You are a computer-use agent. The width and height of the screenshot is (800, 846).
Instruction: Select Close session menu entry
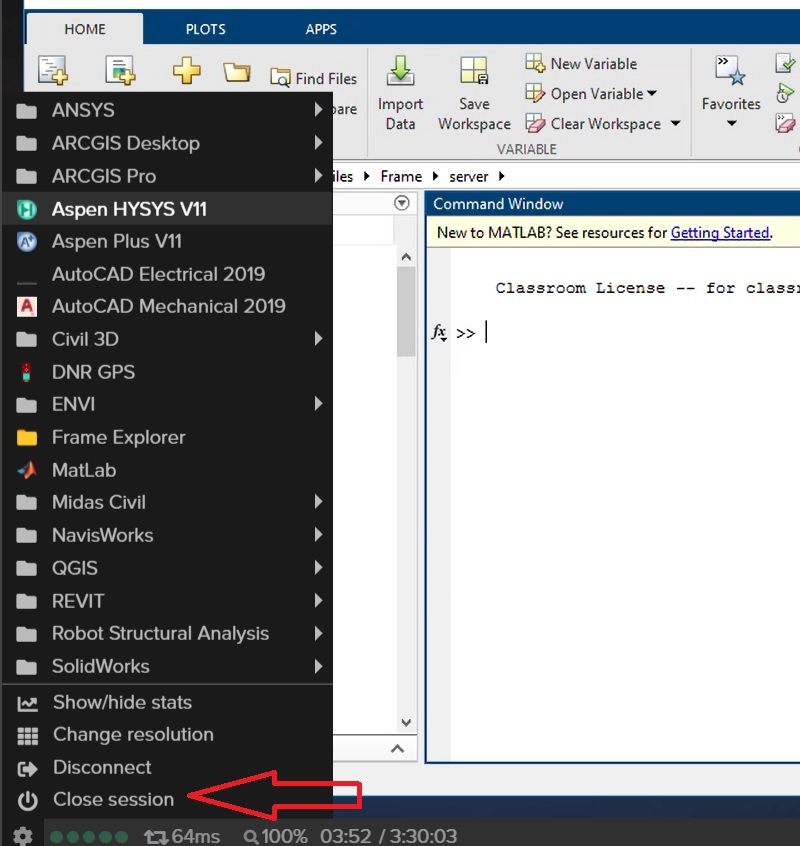(113, 799)
